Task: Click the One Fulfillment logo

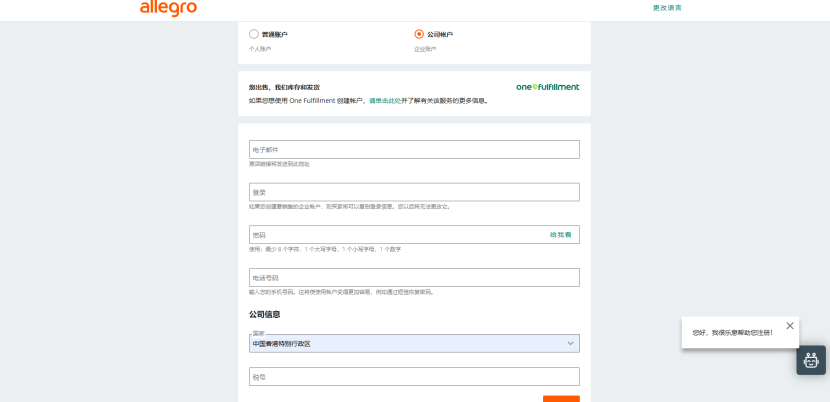Action: [x=548, y=87]
